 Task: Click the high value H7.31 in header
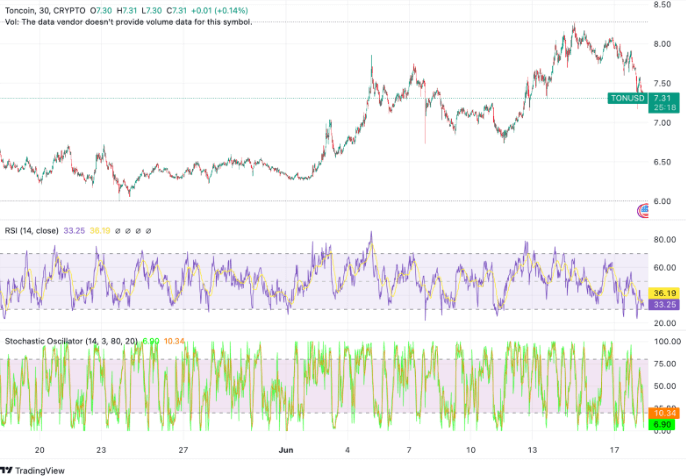point(127,10)
